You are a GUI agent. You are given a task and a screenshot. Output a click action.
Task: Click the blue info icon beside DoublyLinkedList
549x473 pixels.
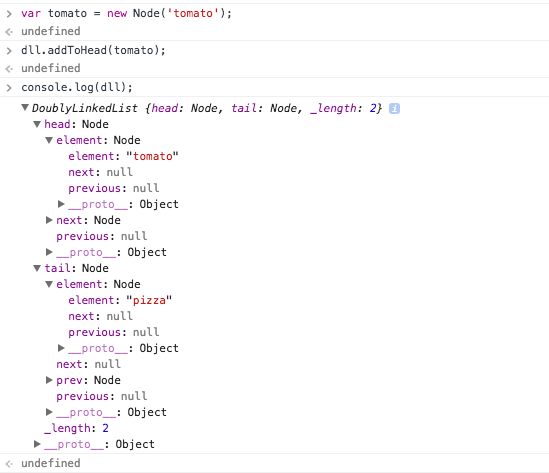[394, 109]
